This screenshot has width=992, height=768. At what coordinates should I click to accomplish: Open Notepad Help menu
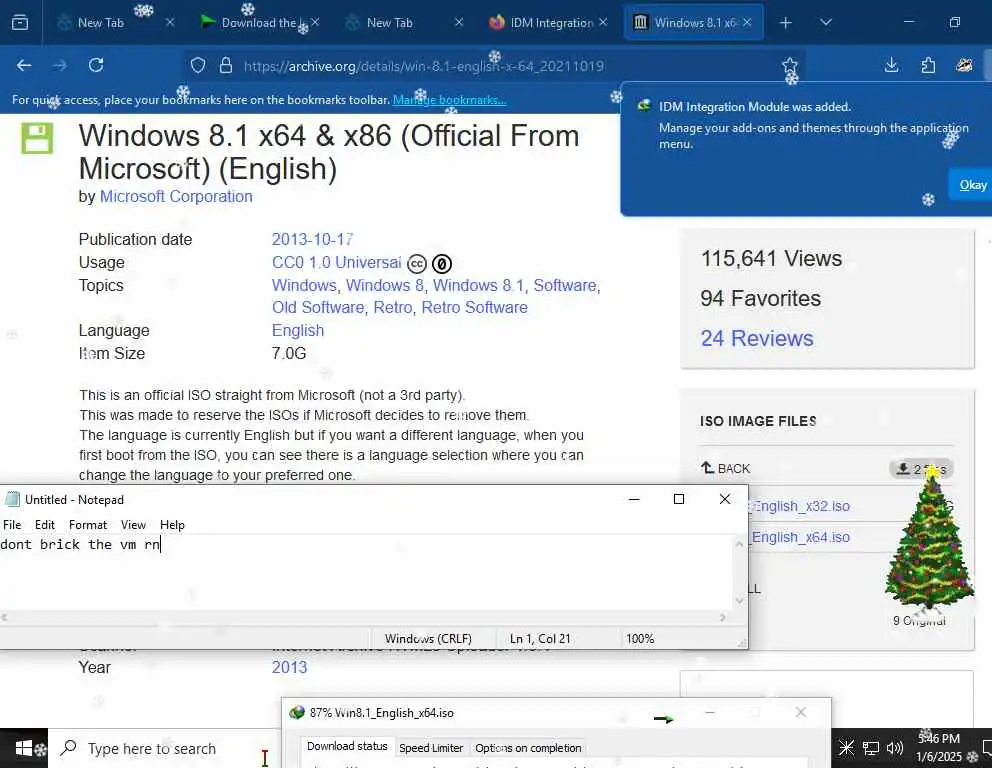[172, 525]
